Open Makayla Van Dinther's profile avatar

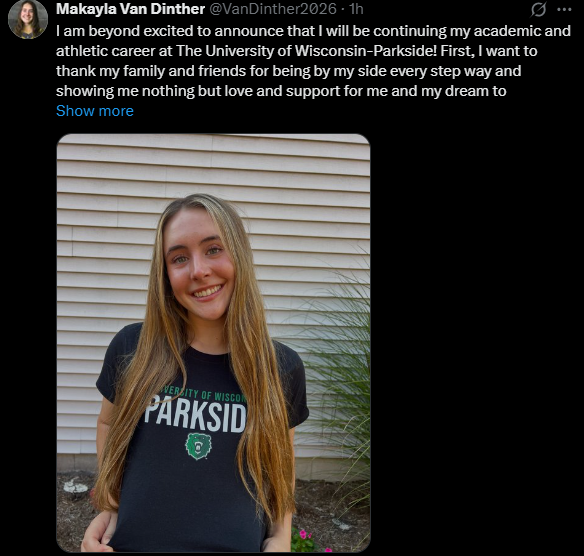(x=28, y=19)
